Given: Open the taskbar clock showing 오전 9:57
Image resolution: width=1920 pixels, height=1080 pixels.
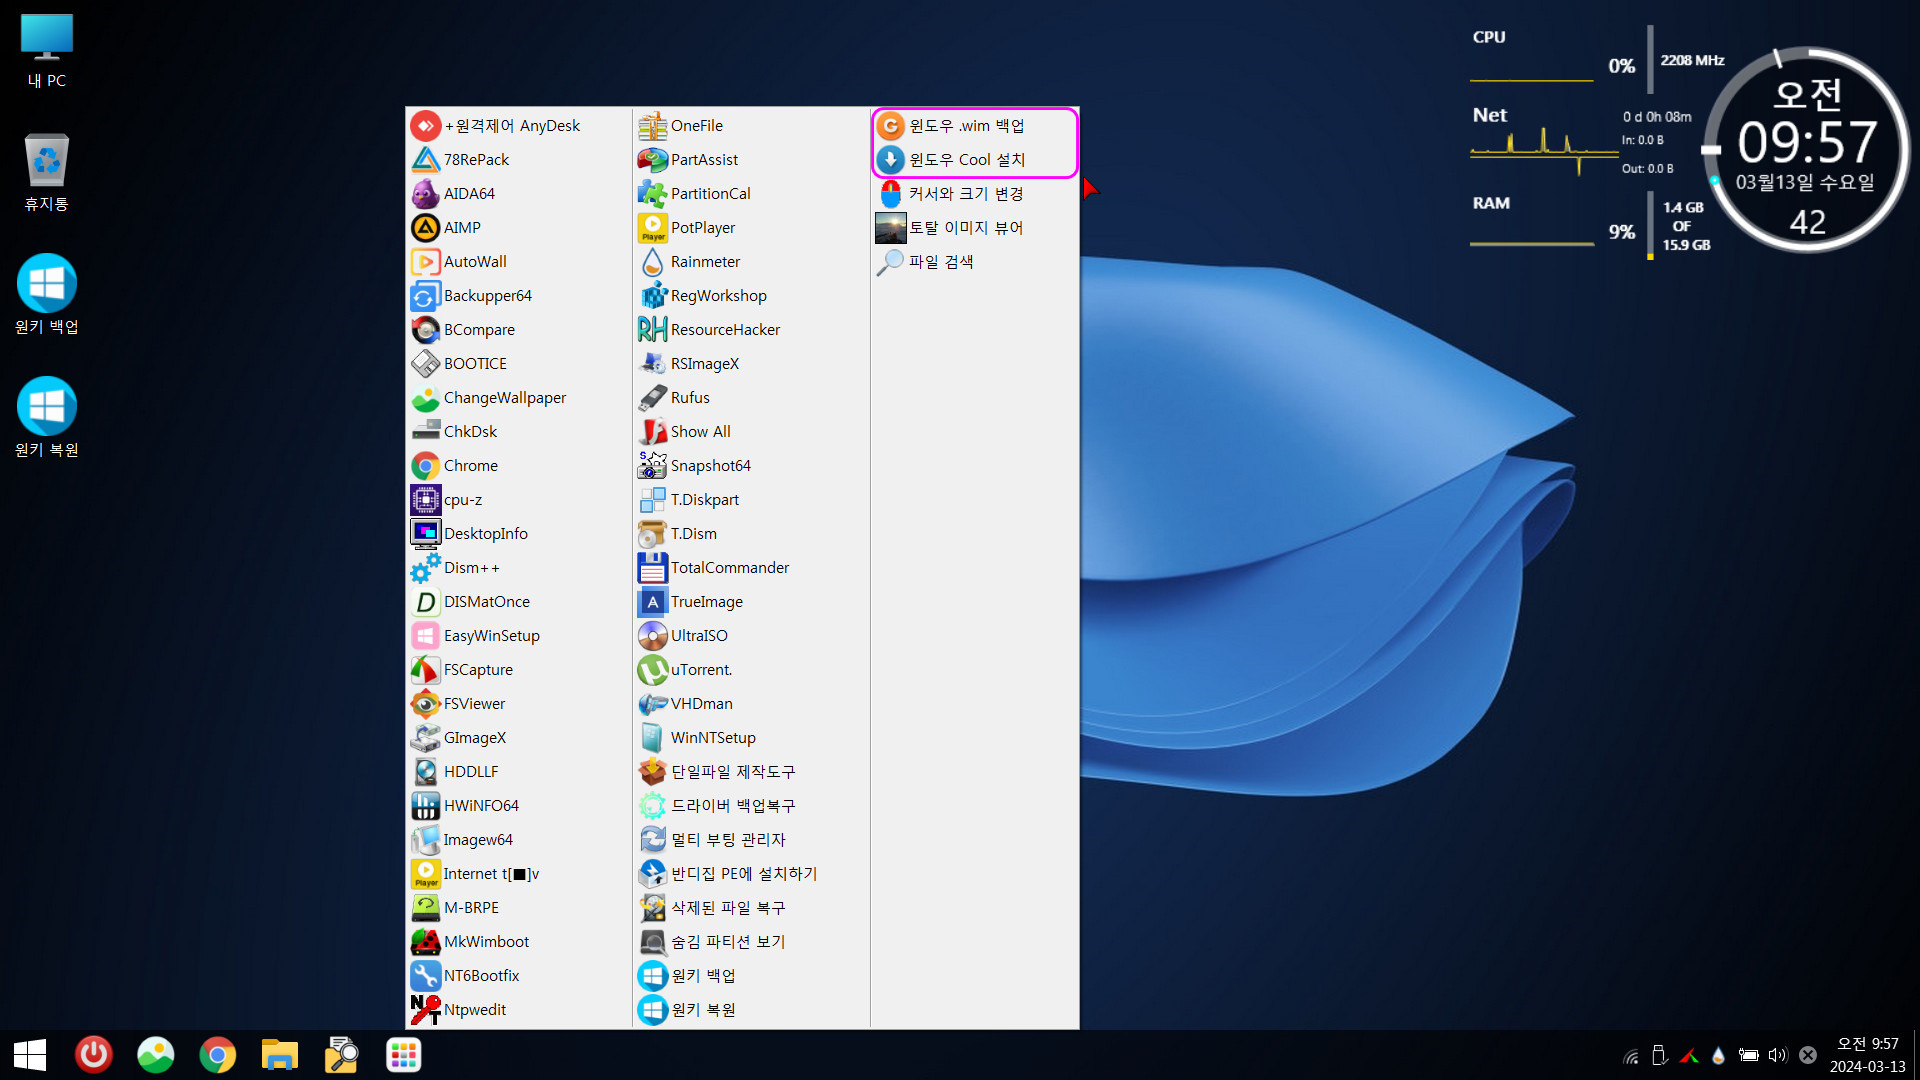Looking at the screenshot, I should pos(1868,1055).
